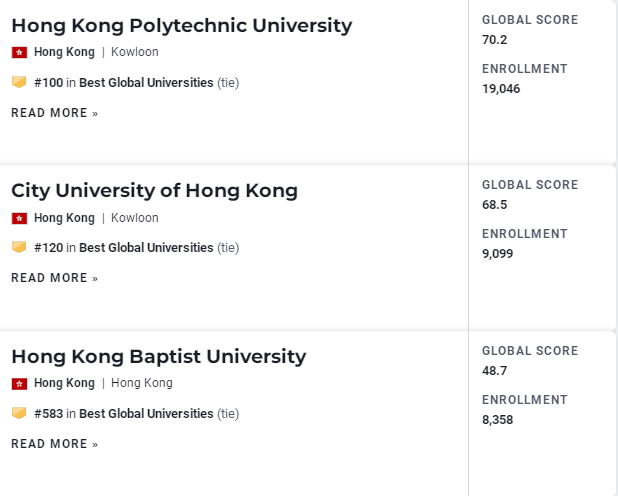Select the 19,046 enrollment figure
This screenshot has width=618, height=496.
(x=501, y=89)
